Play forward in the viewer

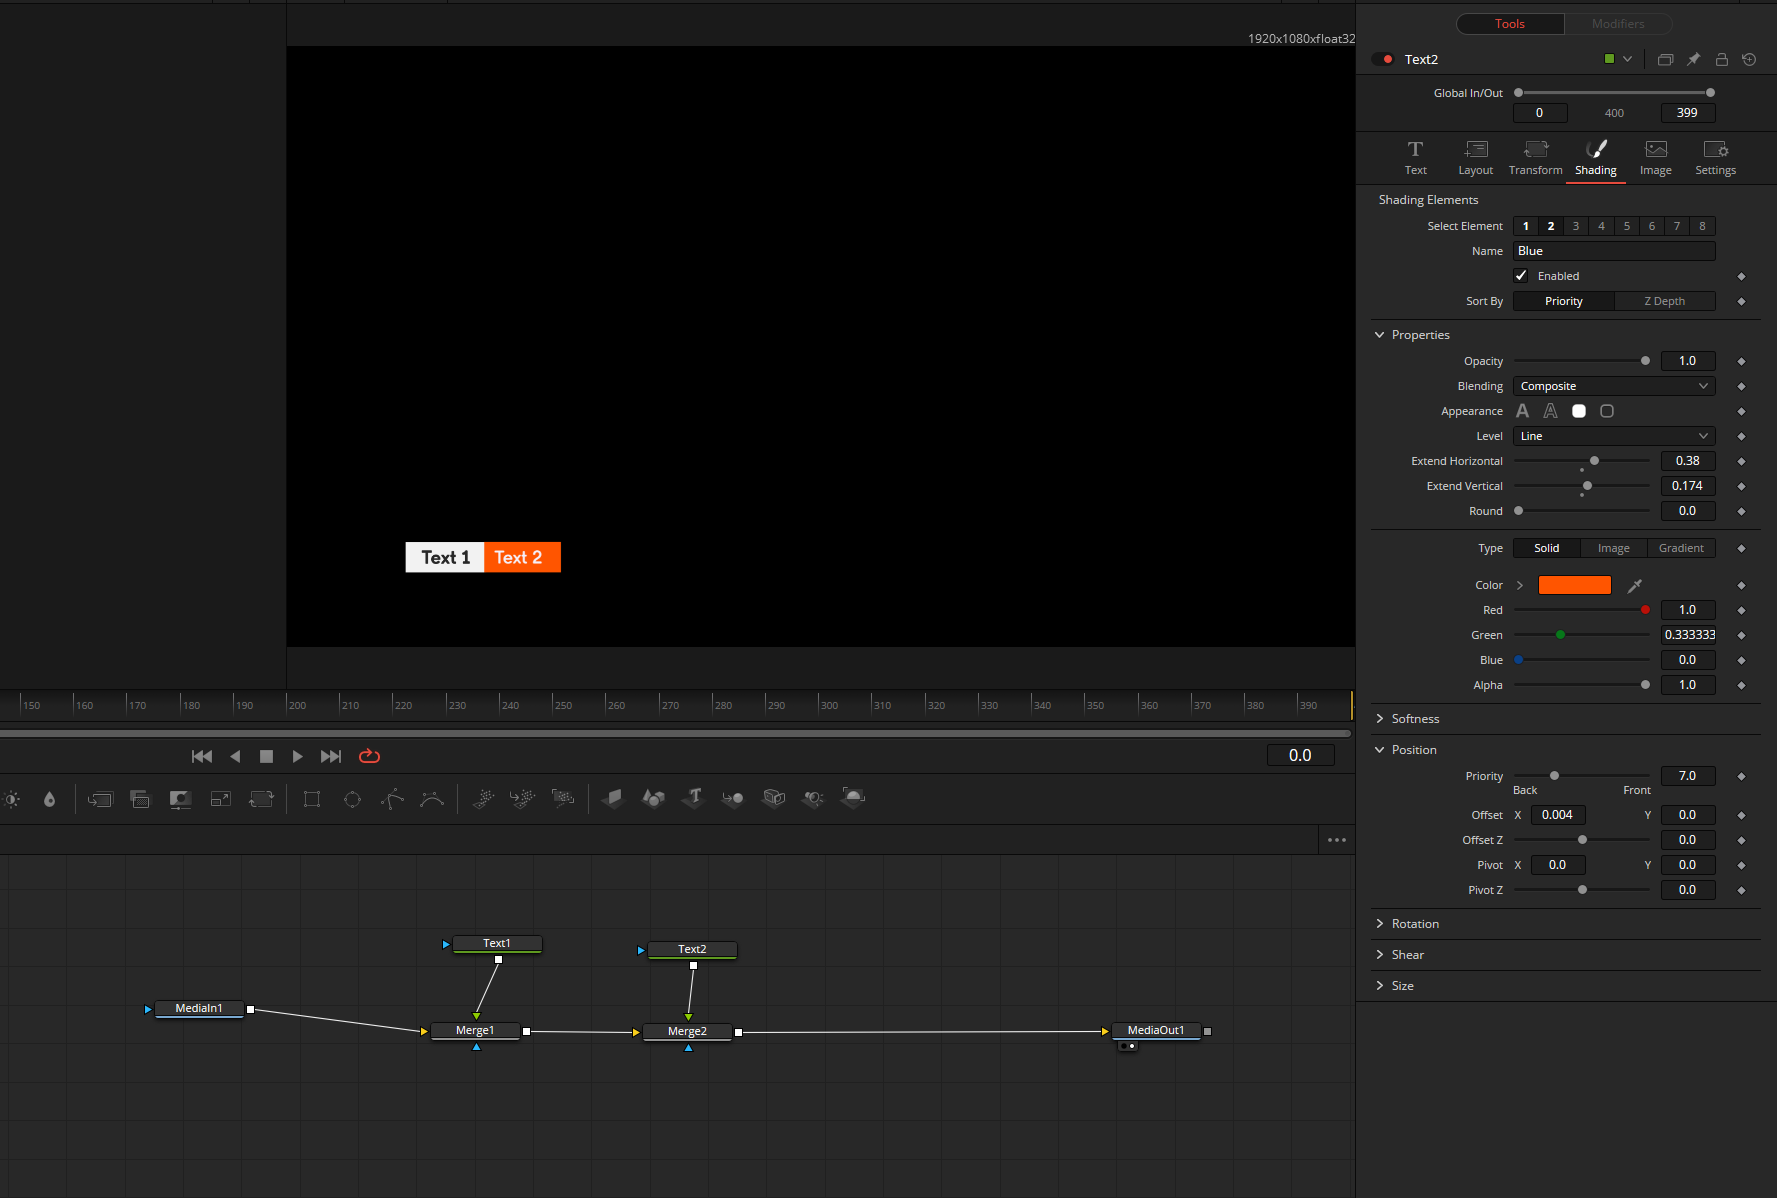pyautogui.click(x=297, y=756)
